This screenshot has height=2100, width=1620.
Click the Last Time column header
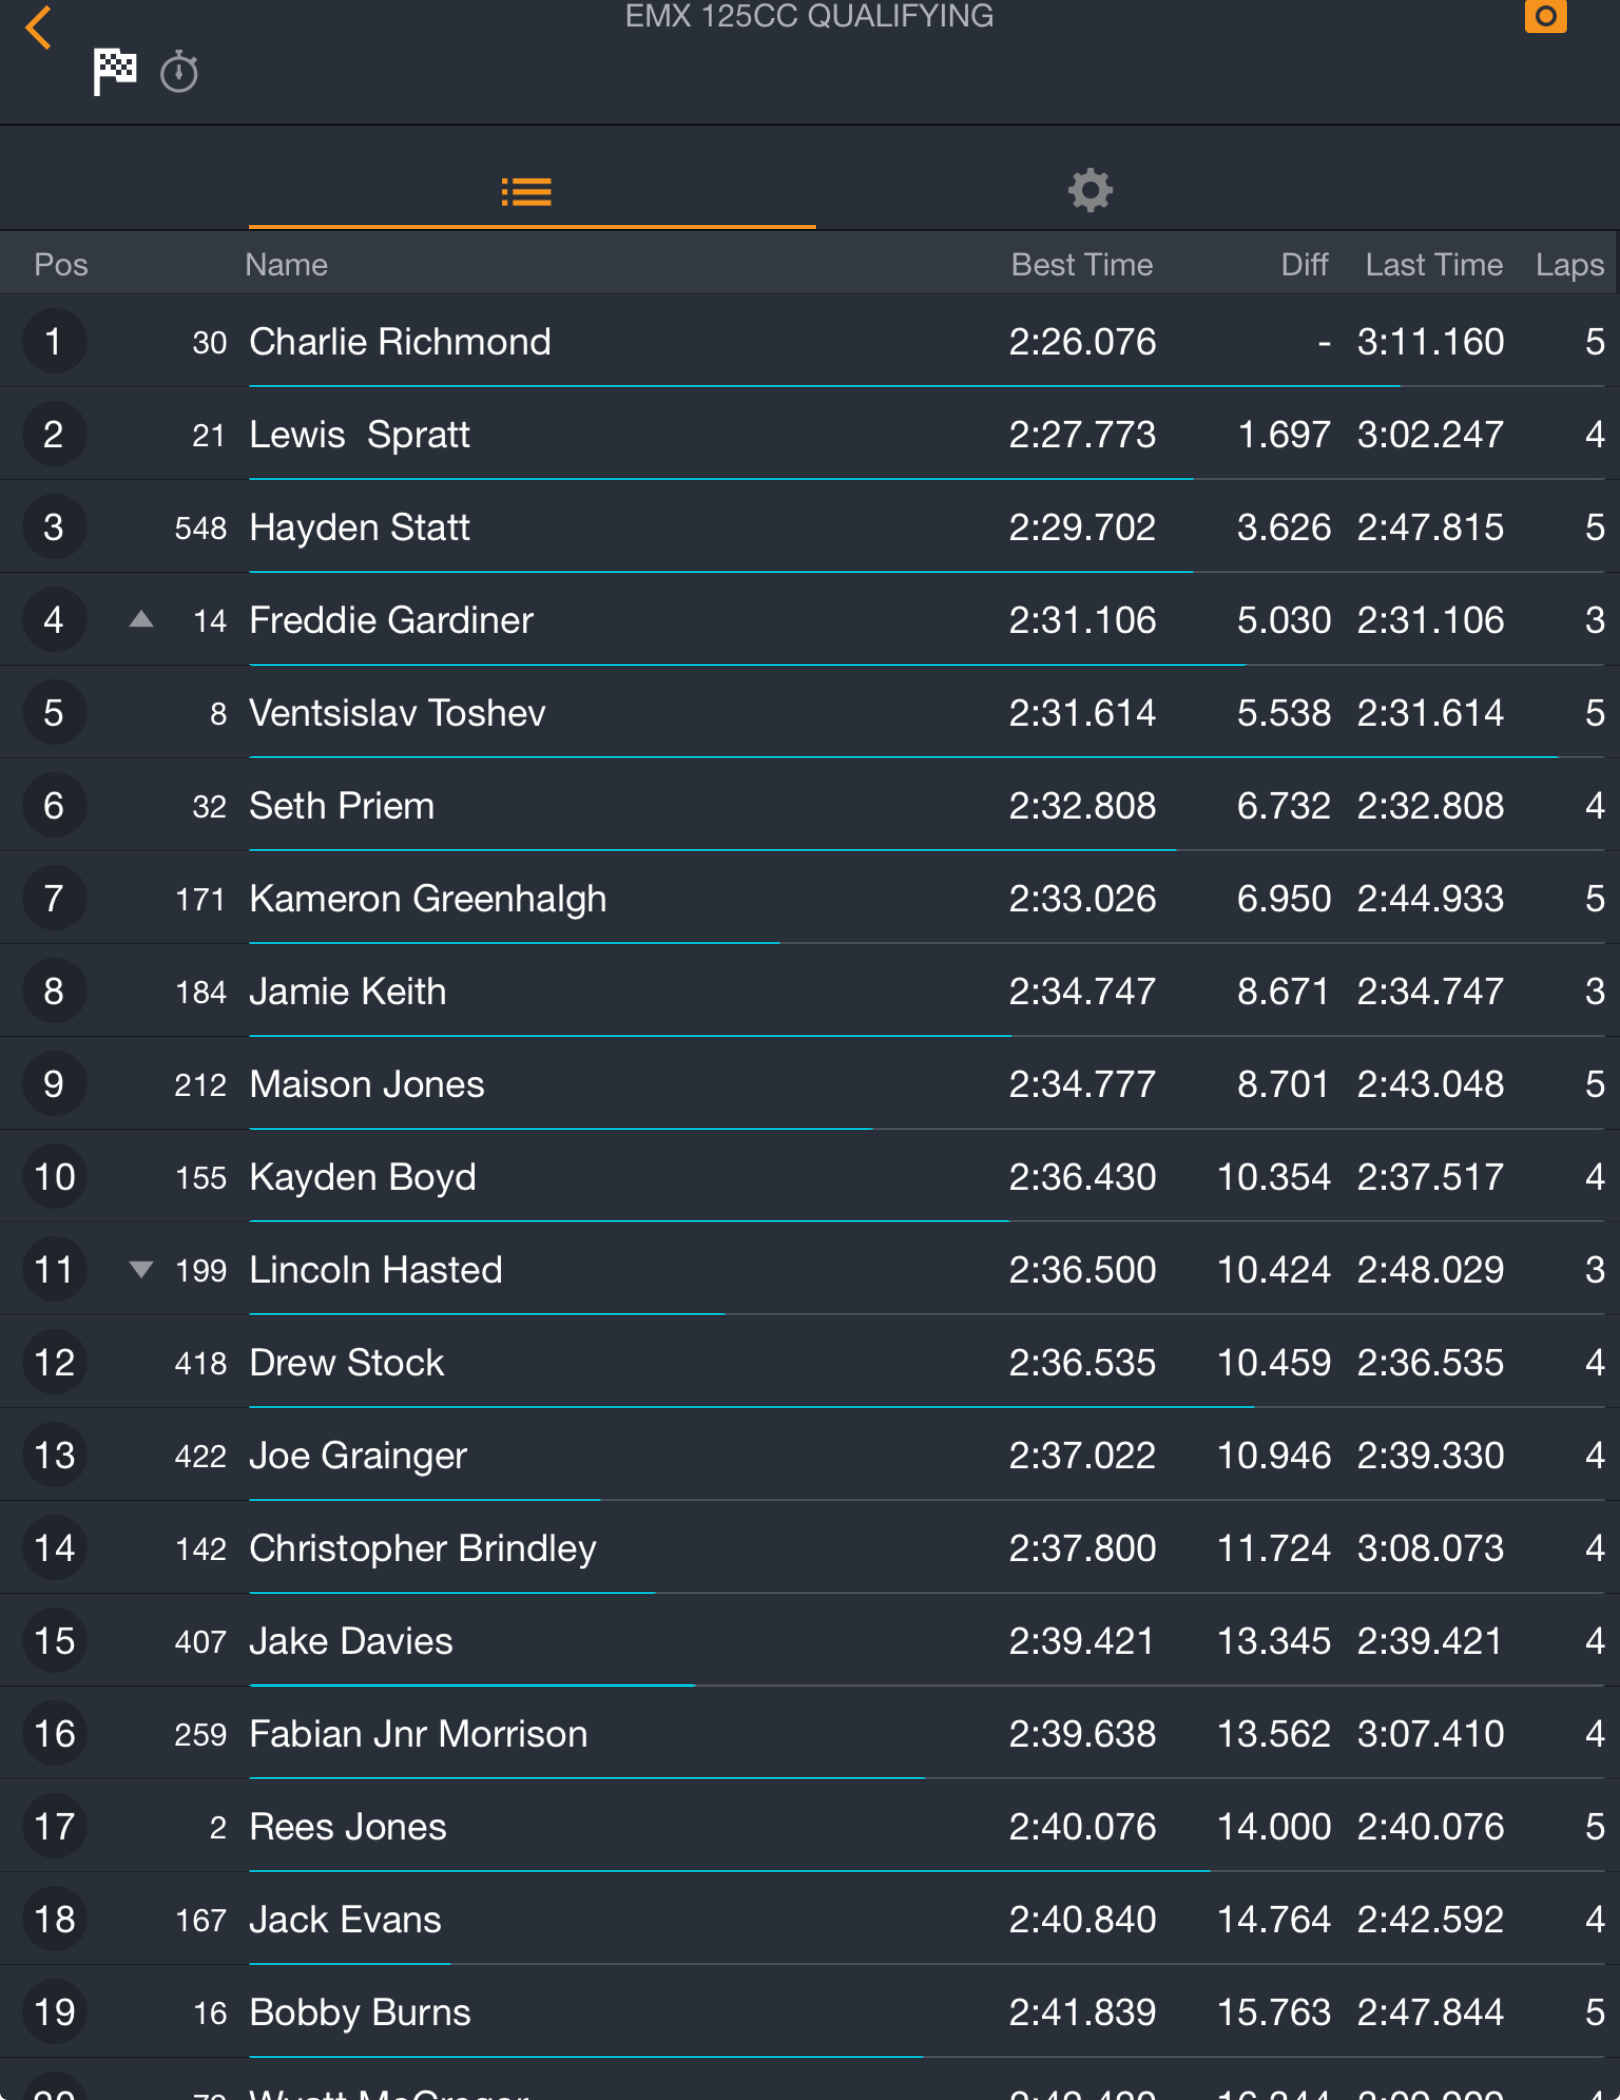tap(1433, 265)
